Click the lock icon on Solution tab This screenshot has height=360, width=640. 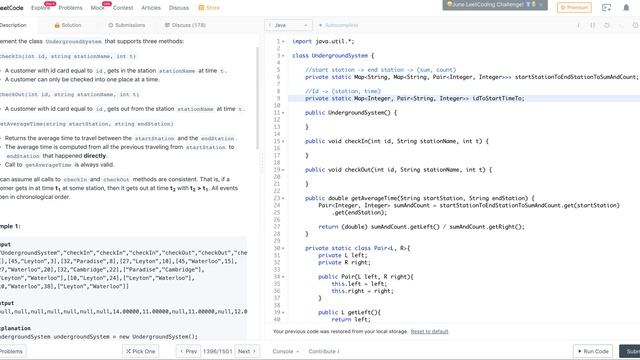tap(57, 25)
